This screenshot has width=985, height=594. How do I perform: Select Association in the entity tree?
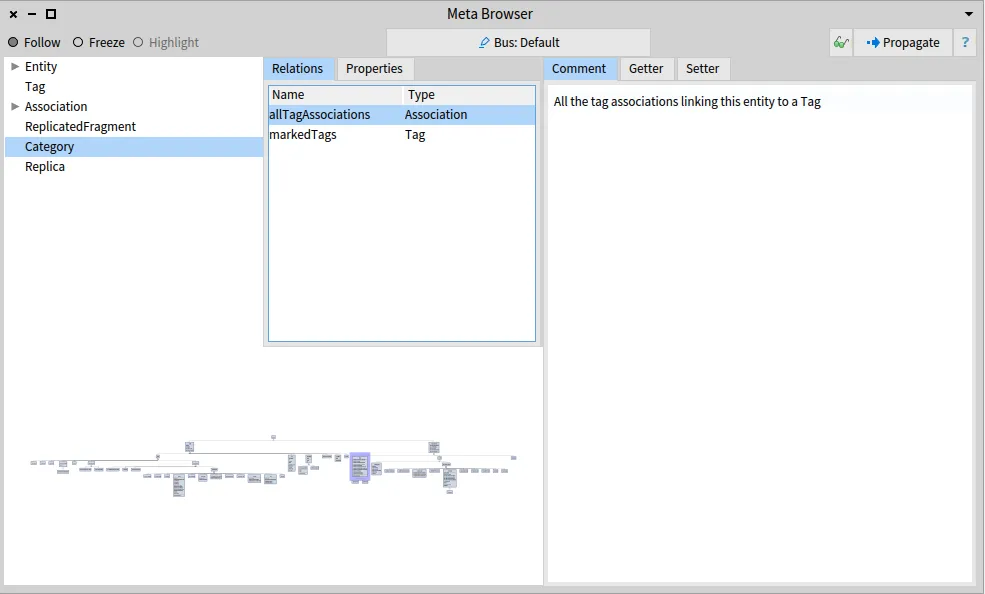click(x=56, y=107)
